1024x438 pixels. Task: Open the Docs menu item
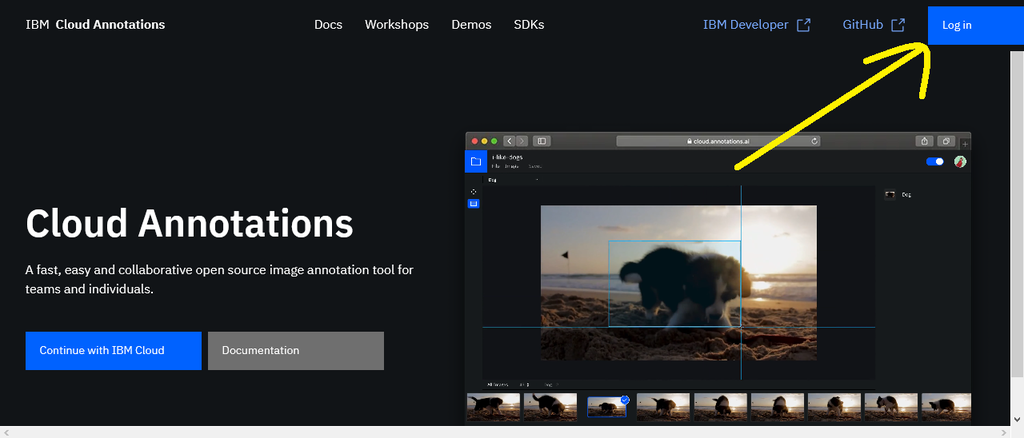click(x=328, y=25)
